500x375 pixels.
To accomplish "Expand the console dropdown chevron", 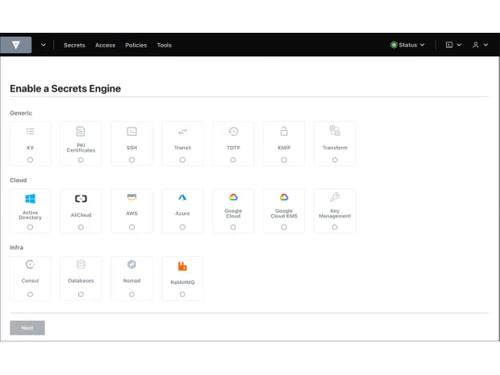I will pyautogui.click(x=459, y=45).
